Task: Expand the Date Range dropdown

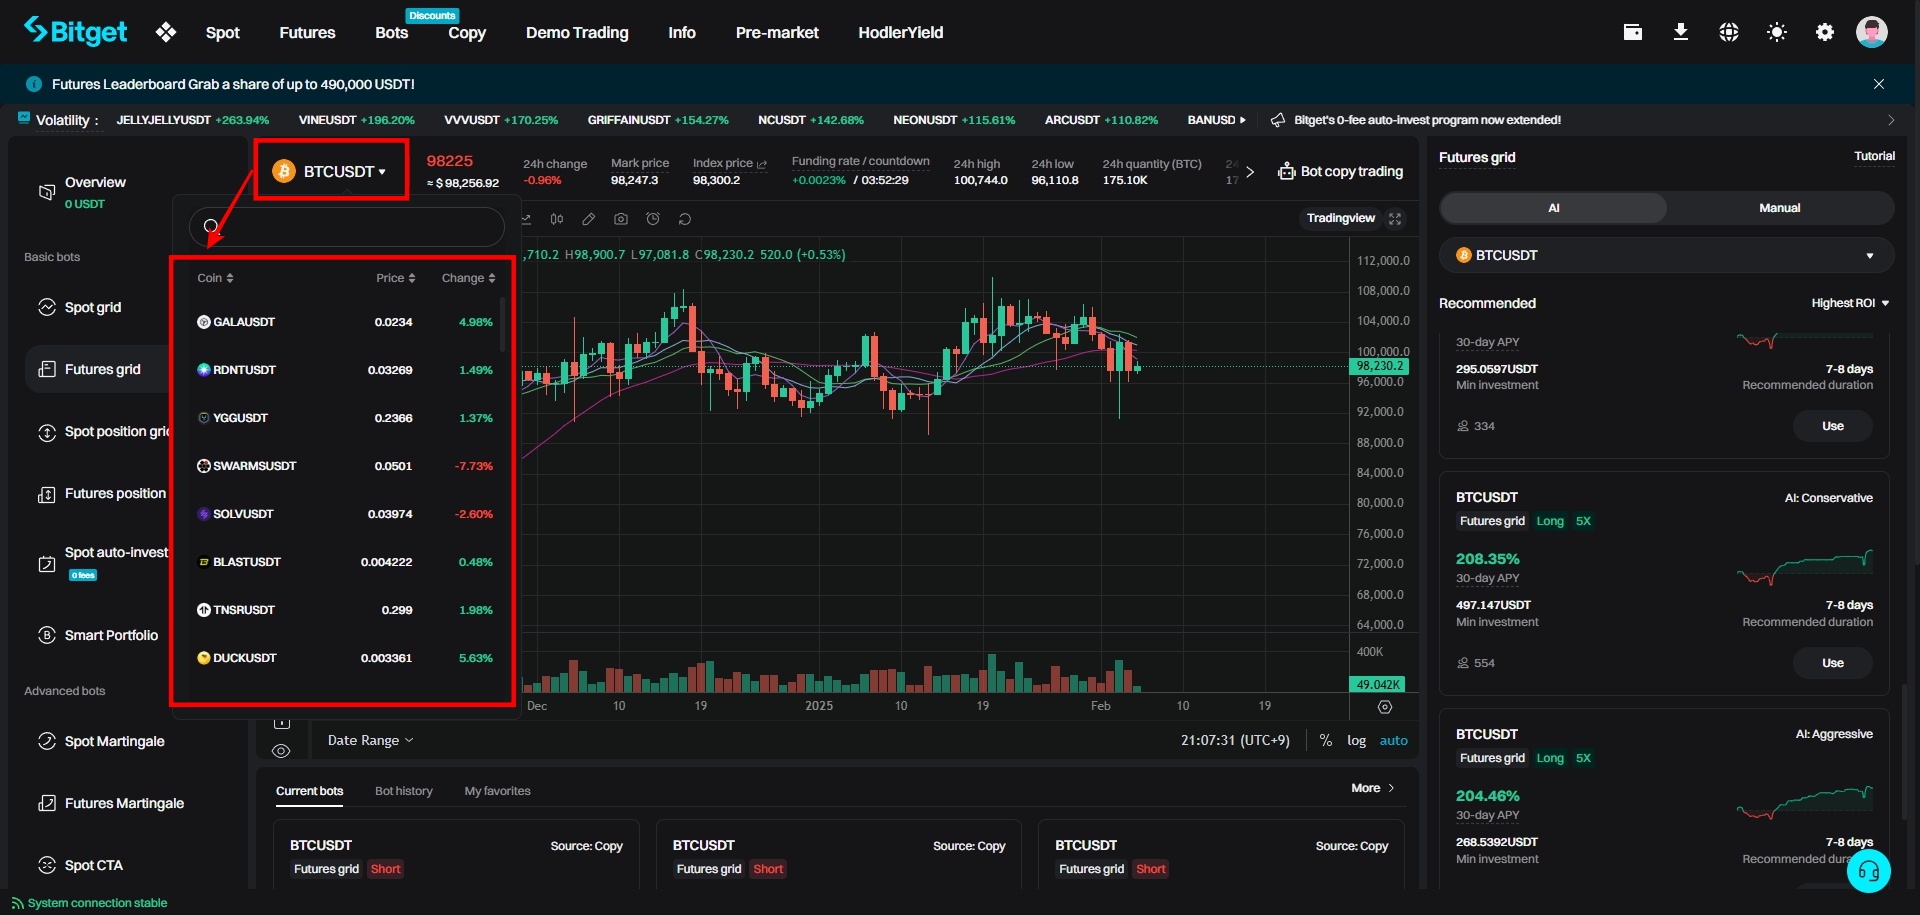Action: click(370, 740)
